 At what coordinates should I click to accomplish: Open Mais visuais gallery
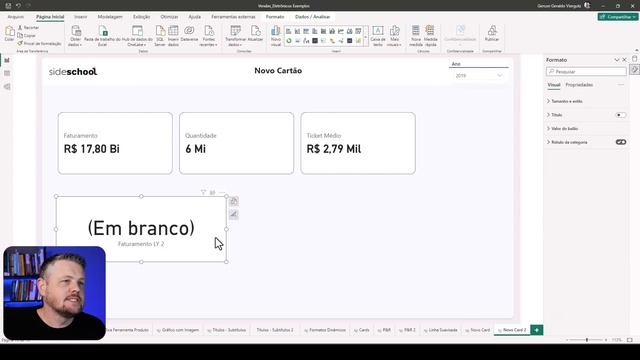point(394,36)
